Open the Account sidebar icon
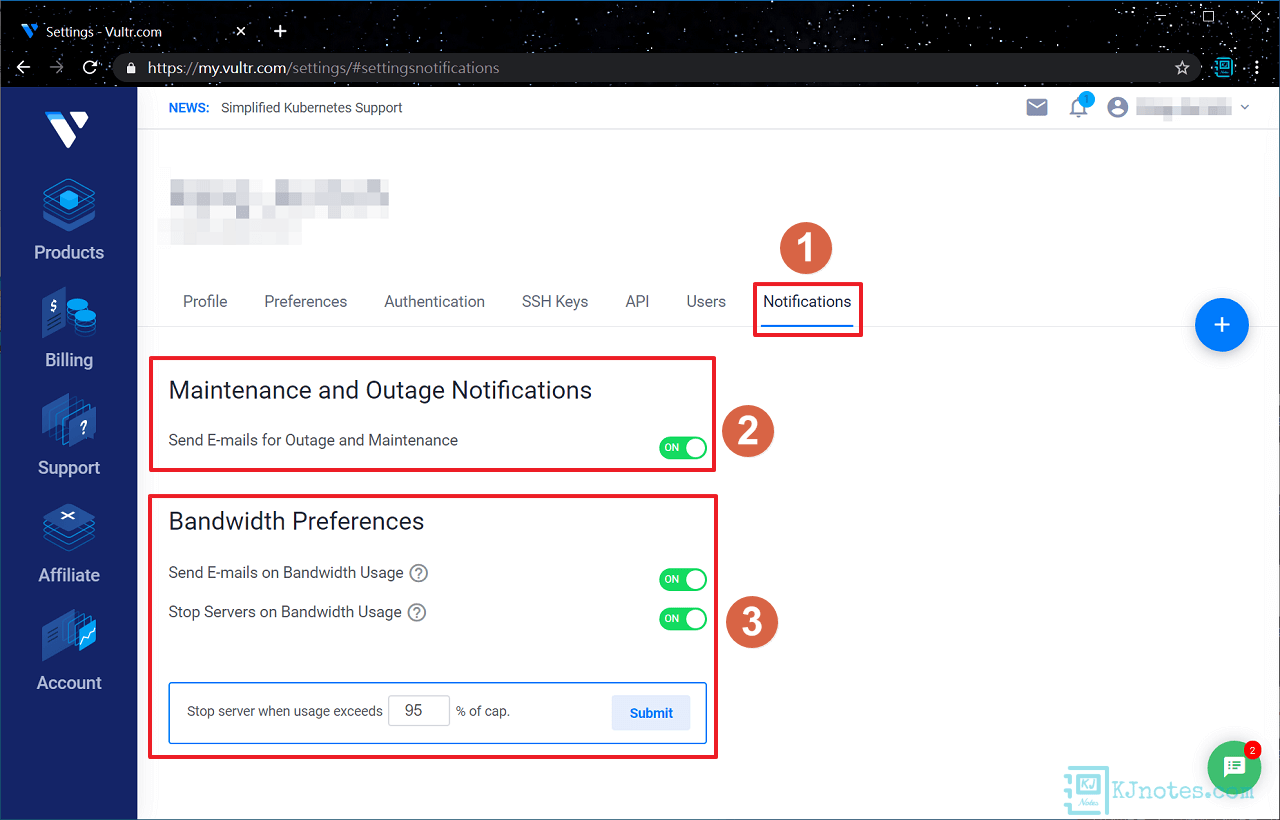The height and width of the screenshot is (820, 1280). (x=69, y=635)
